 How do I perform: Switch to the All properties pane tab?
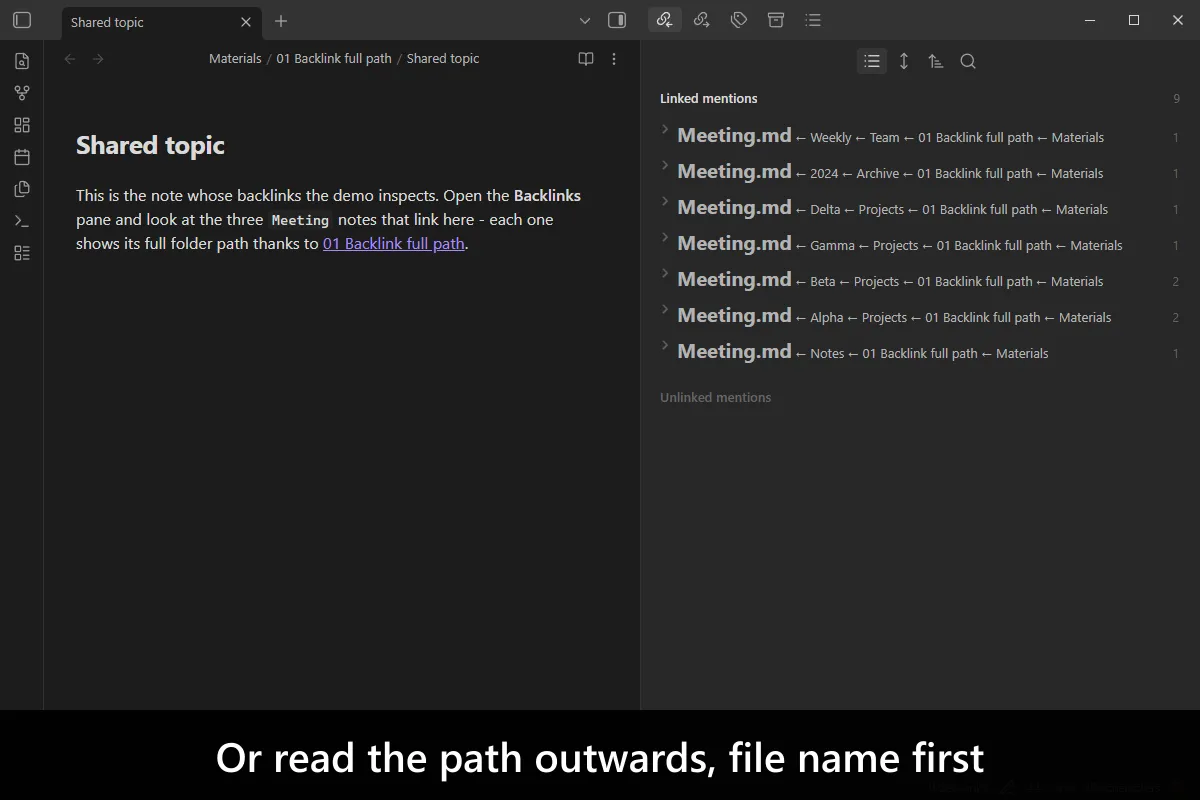[x=776, y=20]
